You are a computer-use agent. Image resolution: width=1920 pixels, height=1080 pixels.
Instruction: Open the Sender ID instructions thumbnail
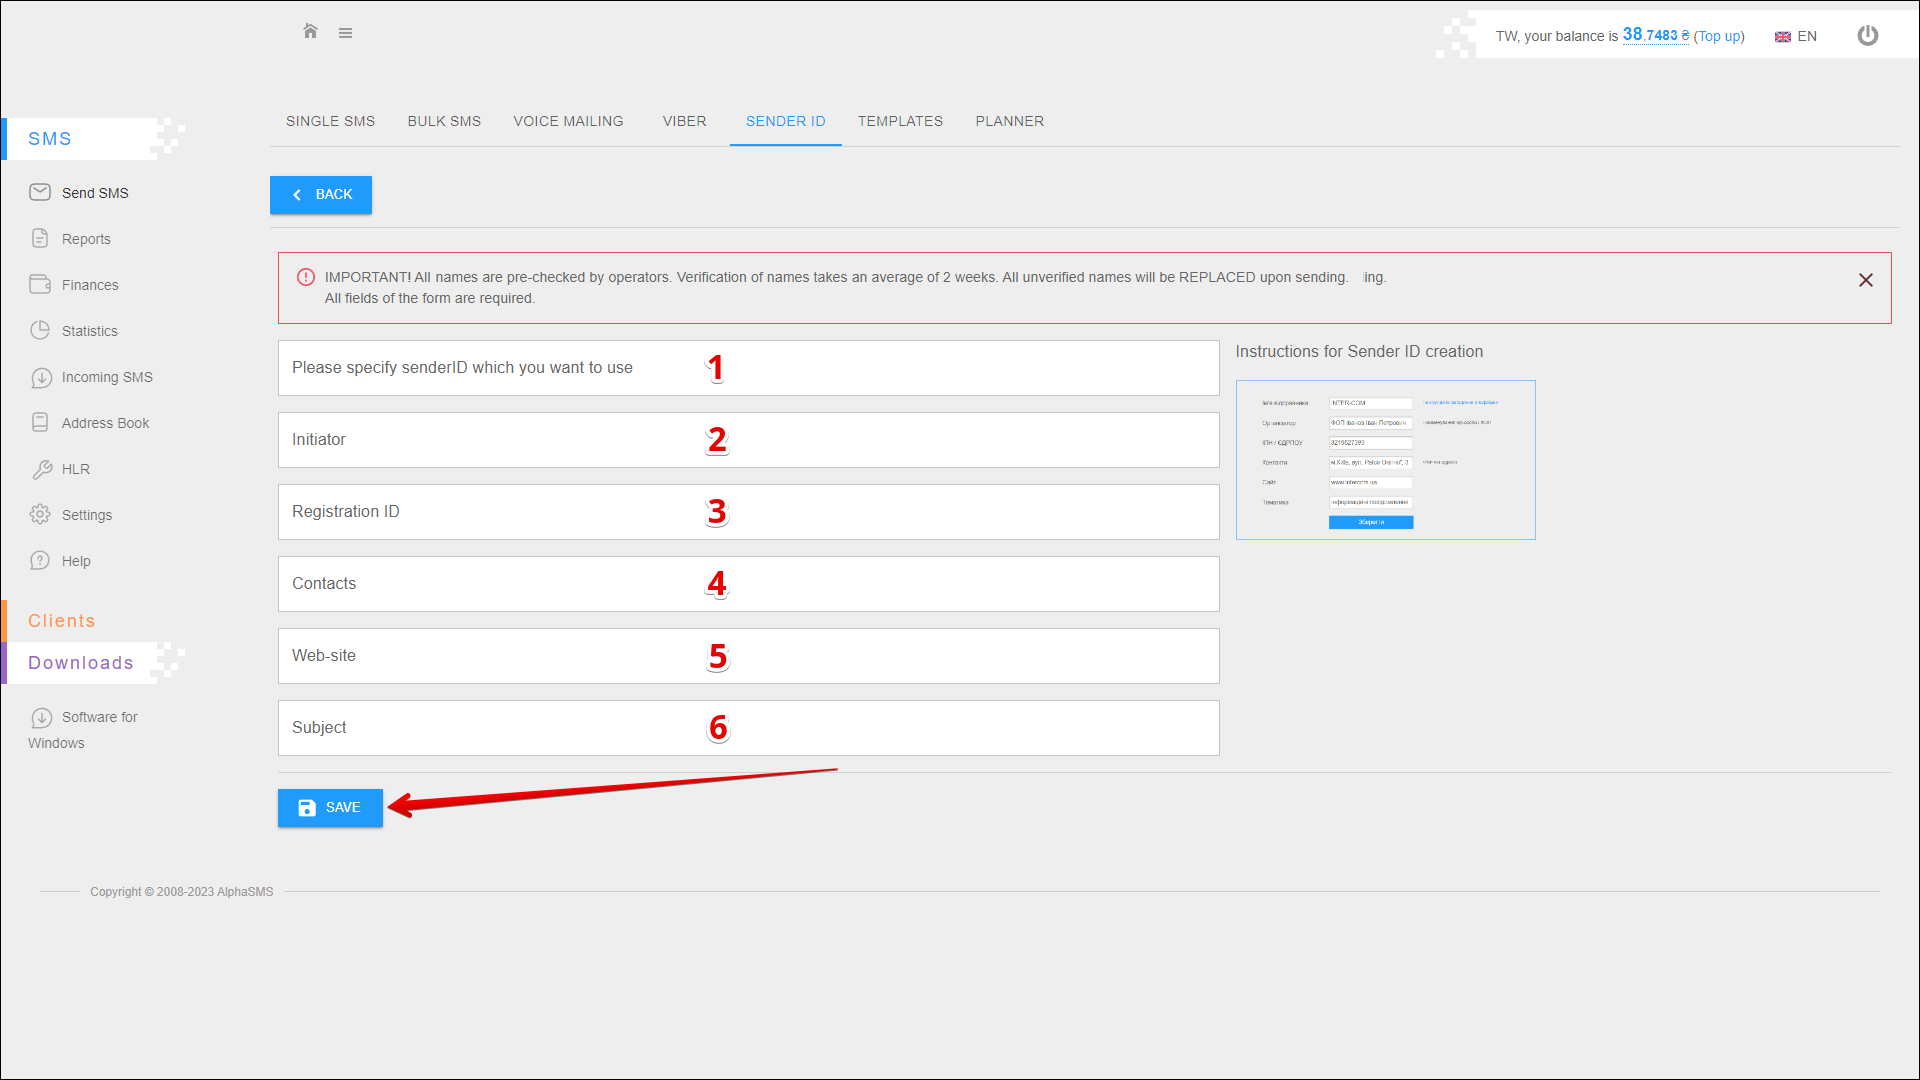tap(1385, 460)
